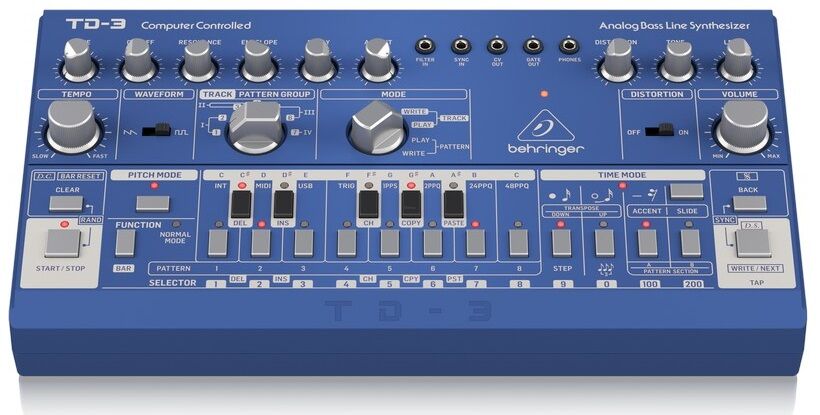
Task: Click the red LED above PITCH MODE button
Action: [x=153, y=186]
